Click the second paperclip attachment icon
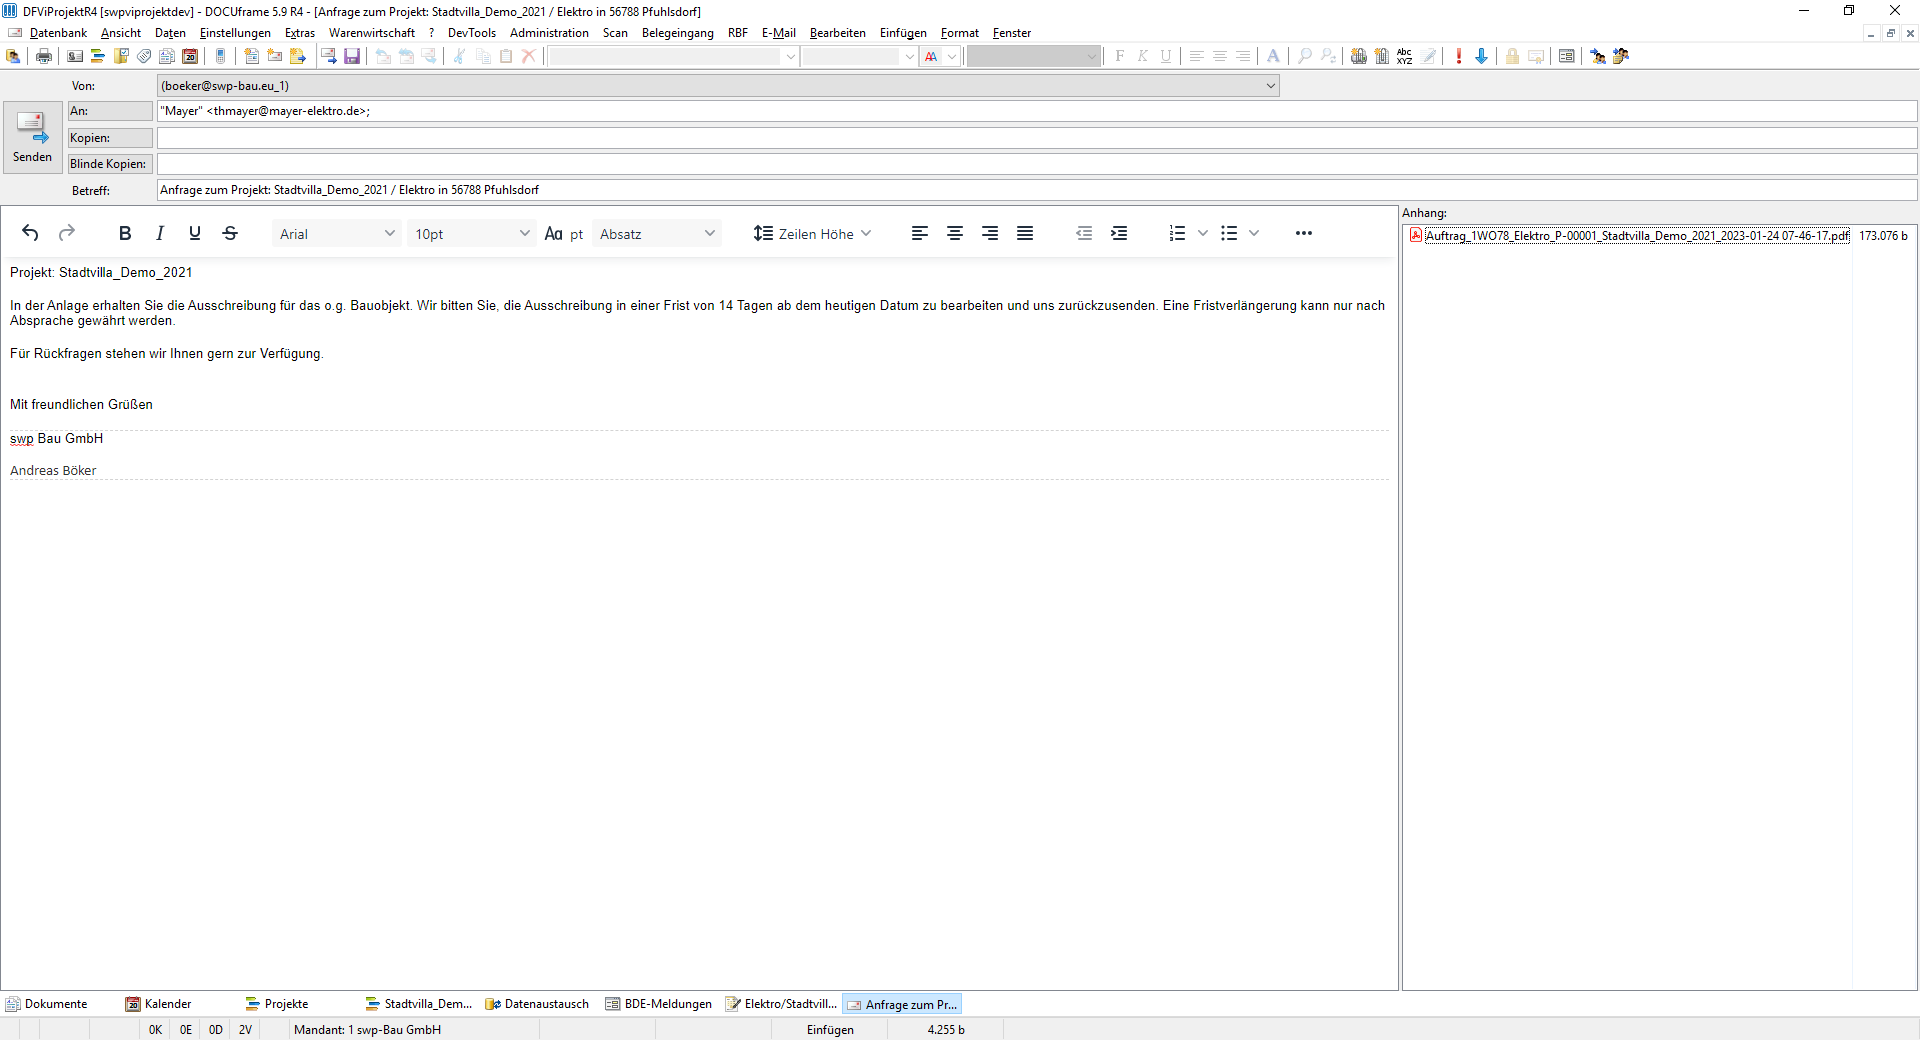 click(x=1382, y=56)
